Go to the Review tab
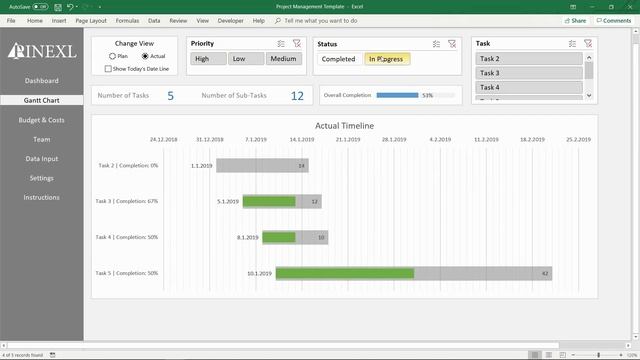Screen dimensions: 640x360 178,20
